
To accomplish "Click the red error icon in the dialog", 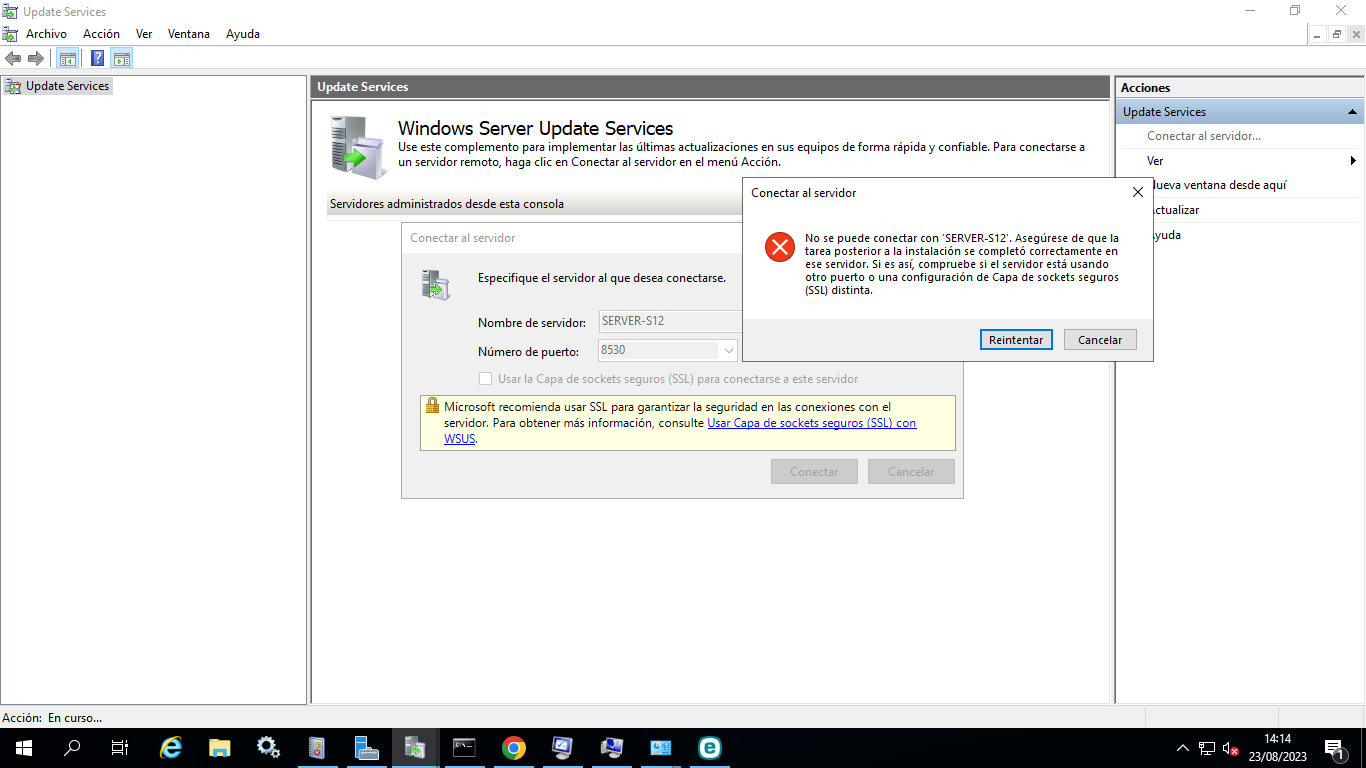I will (x=779, y=247).
